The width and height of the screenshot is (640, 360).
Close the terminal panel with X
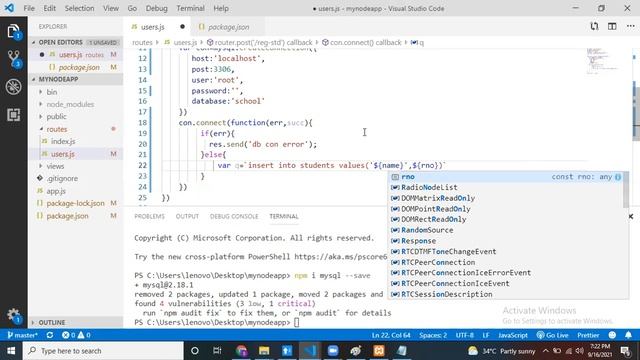click(631, 216)
